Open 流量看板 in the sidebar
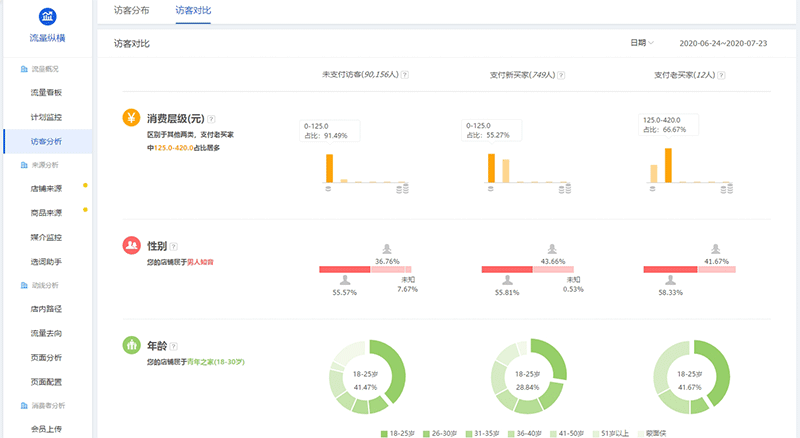Viewport: 800px width, 438px height. (x=46, y=92)
